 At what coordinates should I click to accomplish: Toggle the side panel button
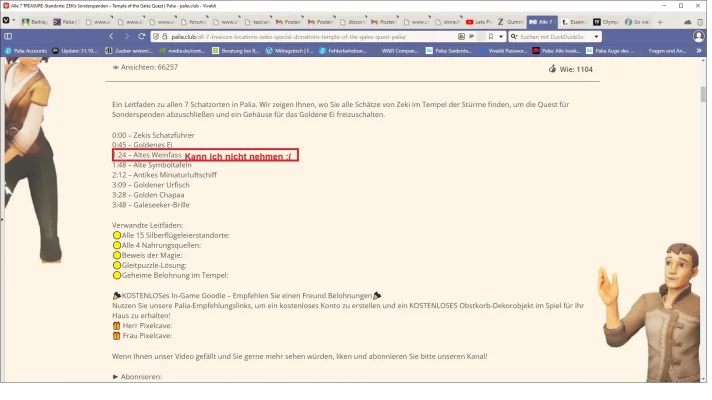coord(8,36)
